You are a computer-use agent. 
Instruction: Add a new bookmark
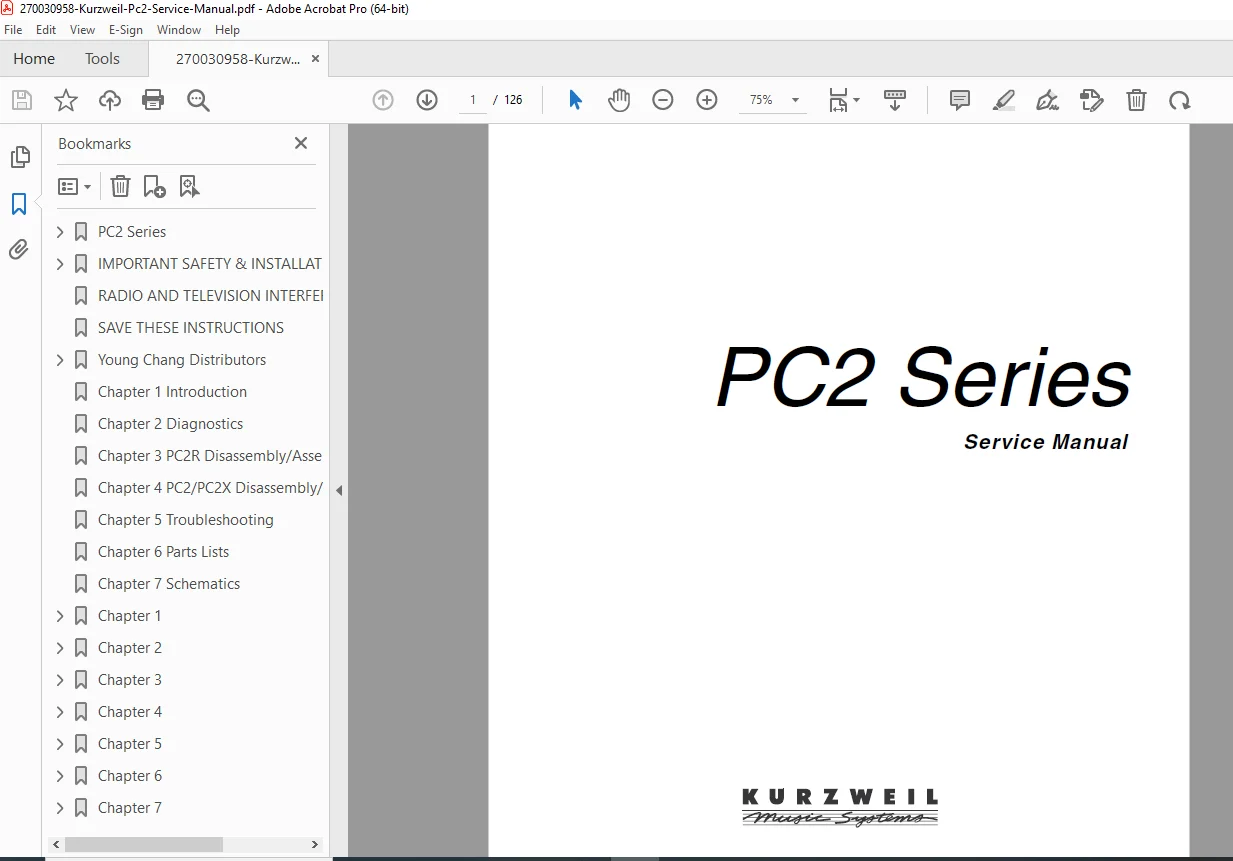pos(154,186)
